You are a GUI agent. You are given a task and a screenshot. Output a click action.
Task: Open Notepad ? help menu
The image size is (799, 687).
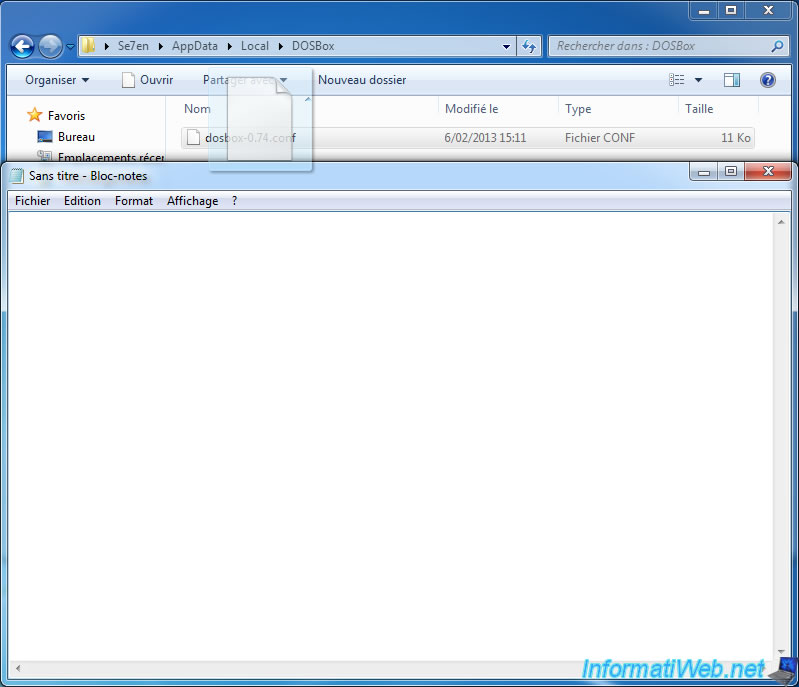pos(234,201)
